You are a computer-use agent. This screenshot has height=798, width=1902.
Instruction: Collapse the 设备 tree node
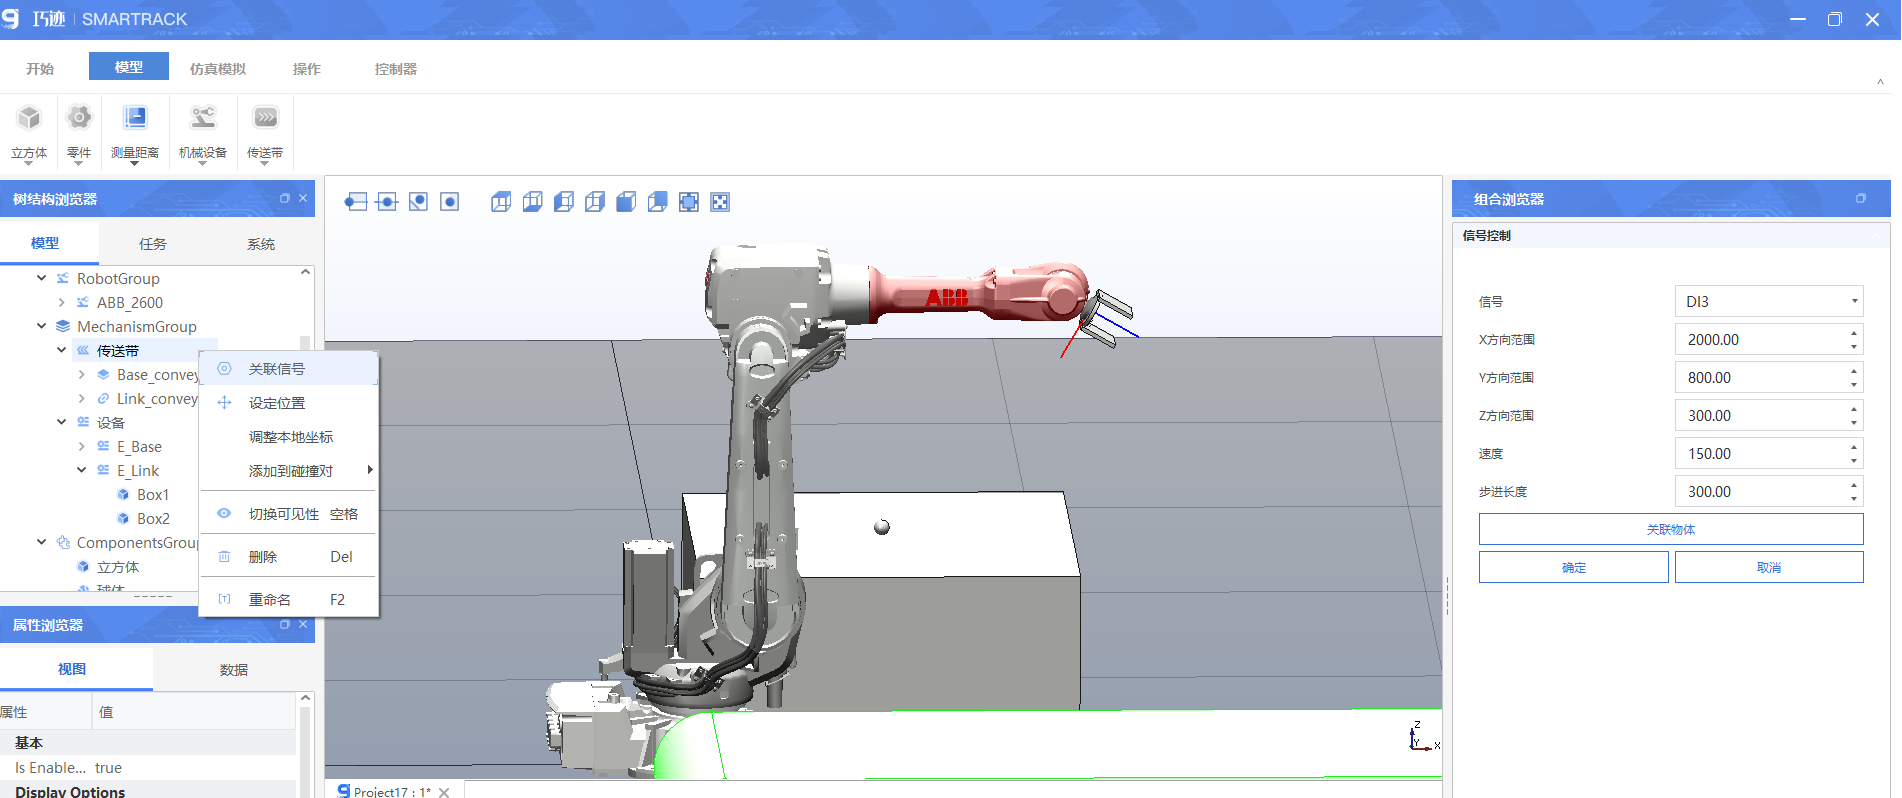(61, 422)
